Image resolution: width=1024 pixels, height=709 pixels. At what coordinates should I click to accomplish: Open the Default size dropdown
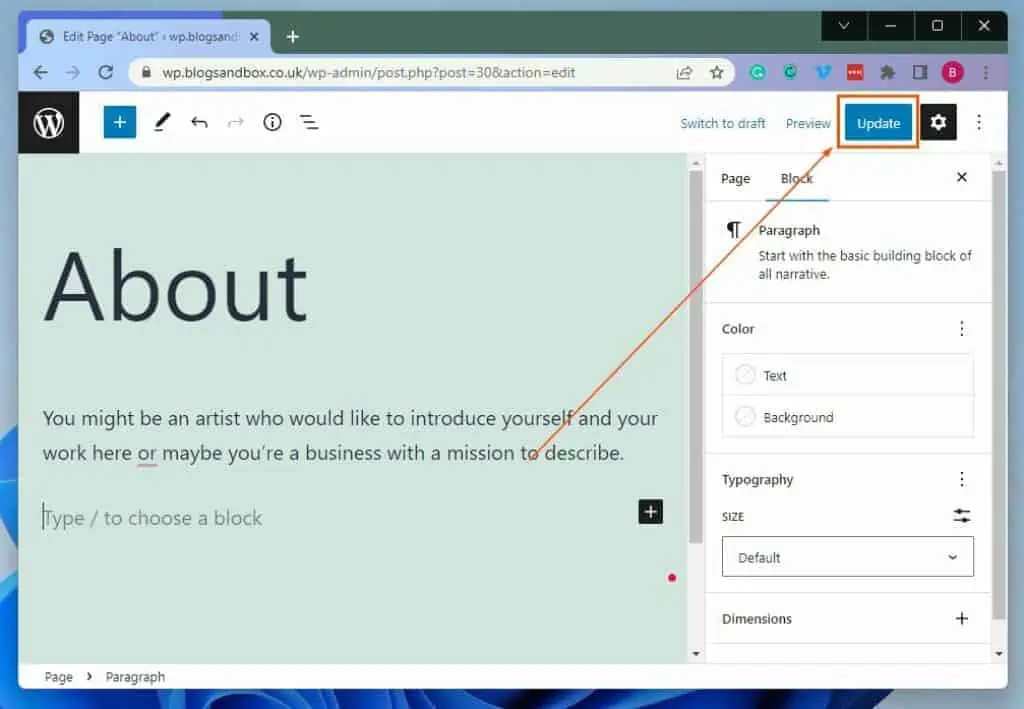tap(847, 557)
